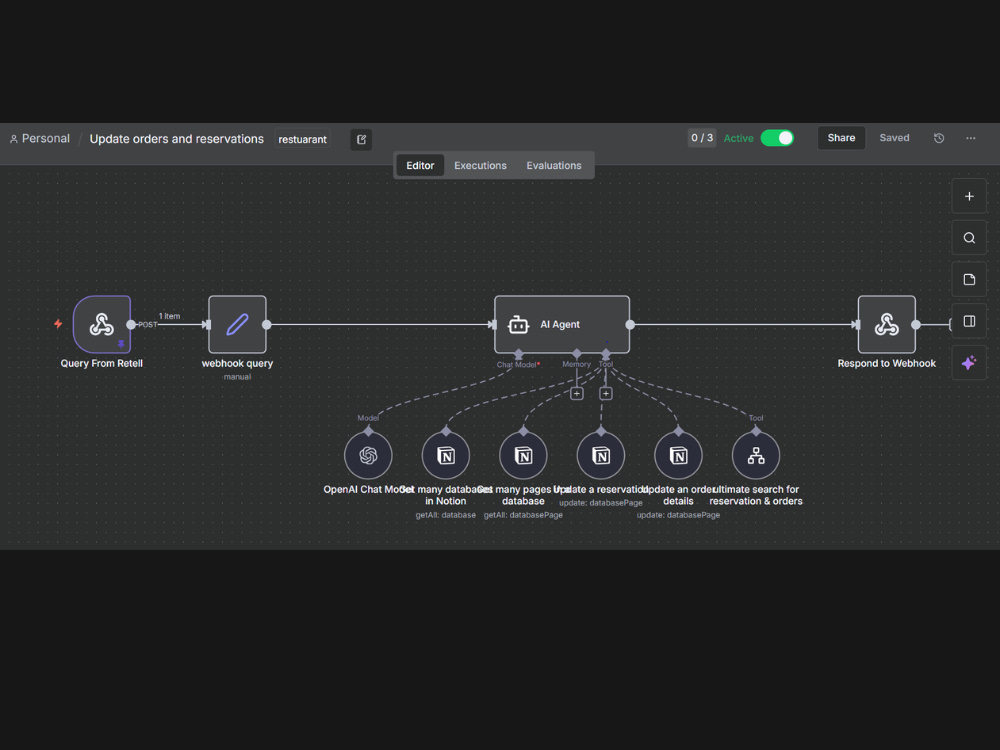Click the Saved status button
1000x750 pixels.
tap(894, 138)
